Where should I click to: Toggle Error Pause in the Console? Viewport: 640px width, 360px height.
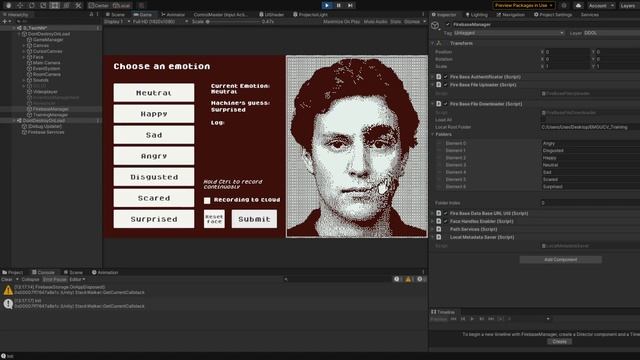click(x=55, y=280)
